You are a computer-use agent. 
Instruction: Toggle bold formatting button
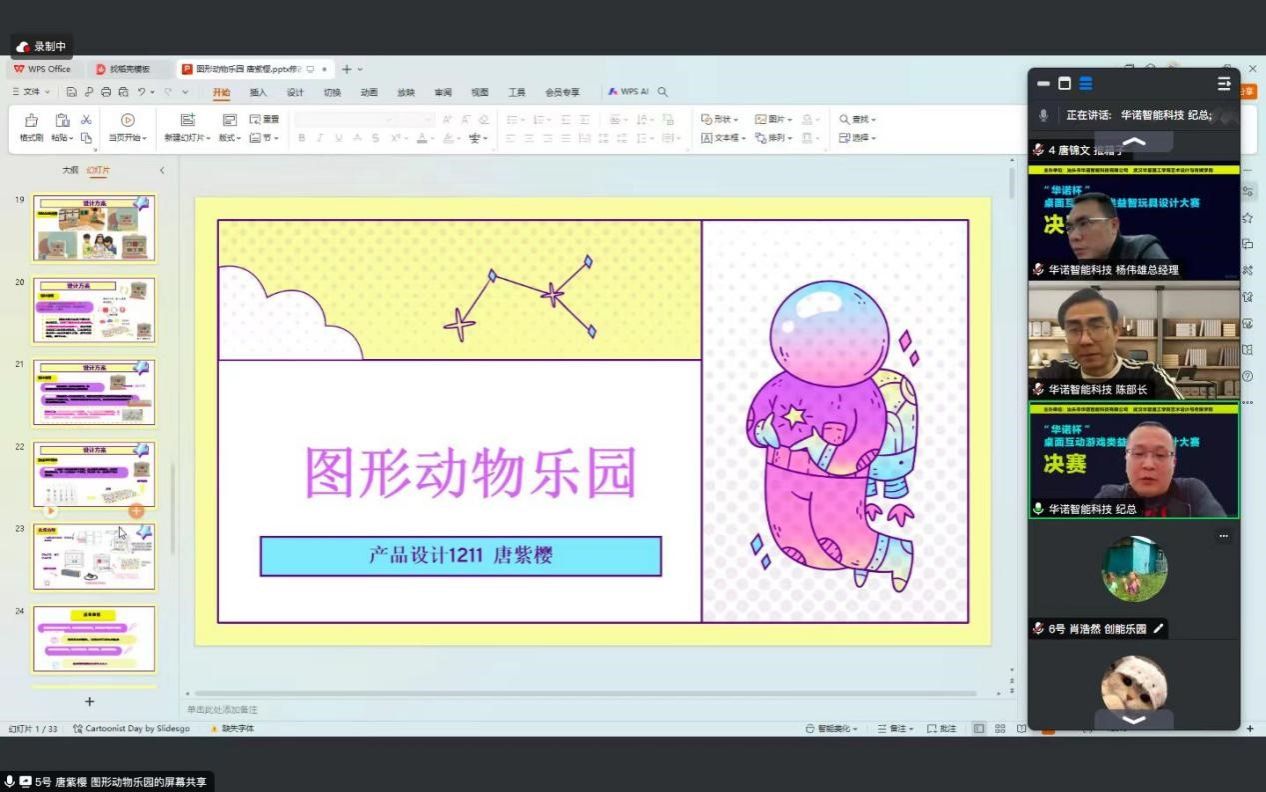tap(301, 138)
